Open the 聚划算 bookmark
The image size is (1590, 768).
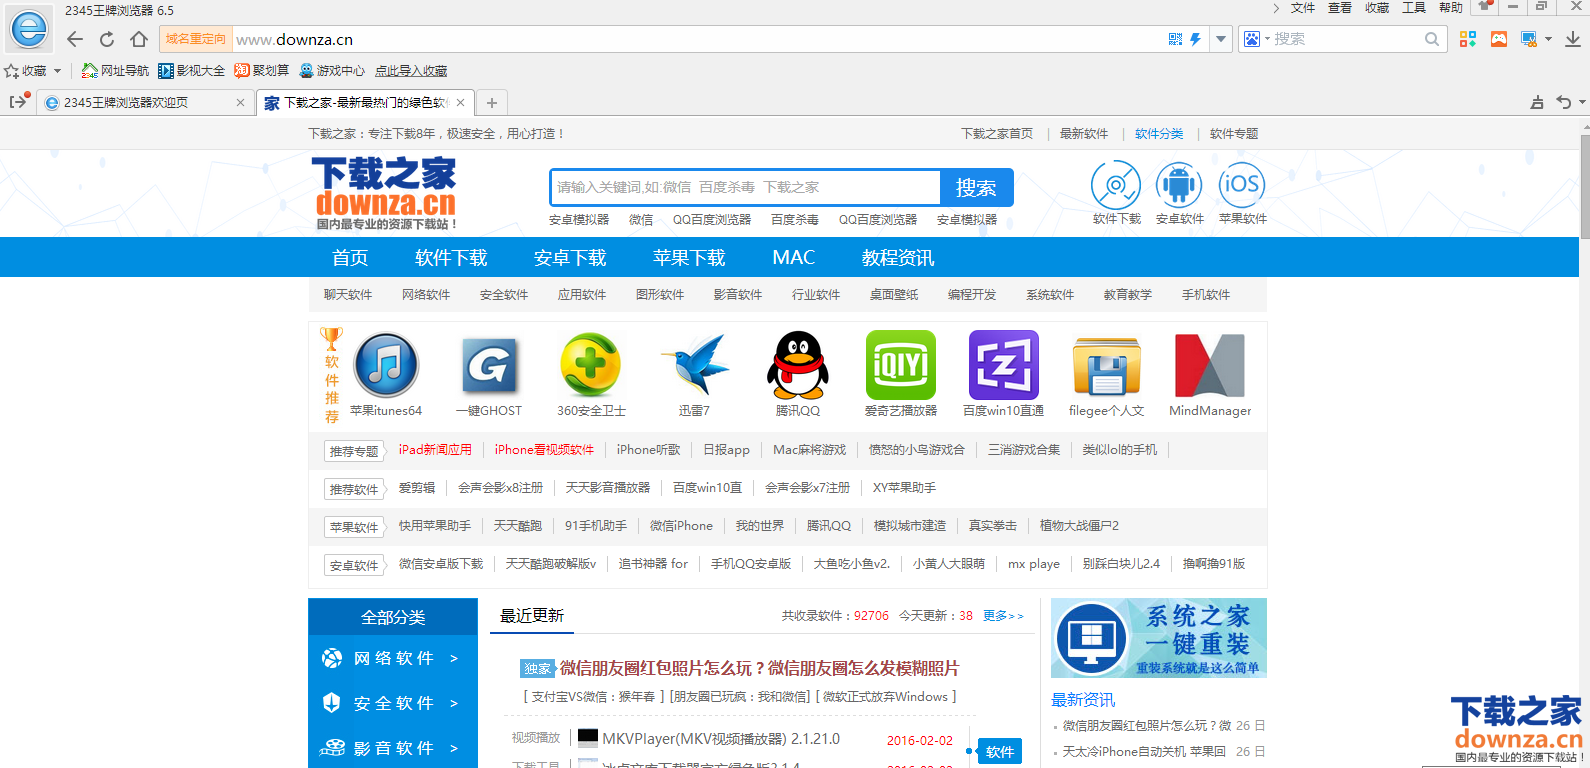(x=262, y=71)
